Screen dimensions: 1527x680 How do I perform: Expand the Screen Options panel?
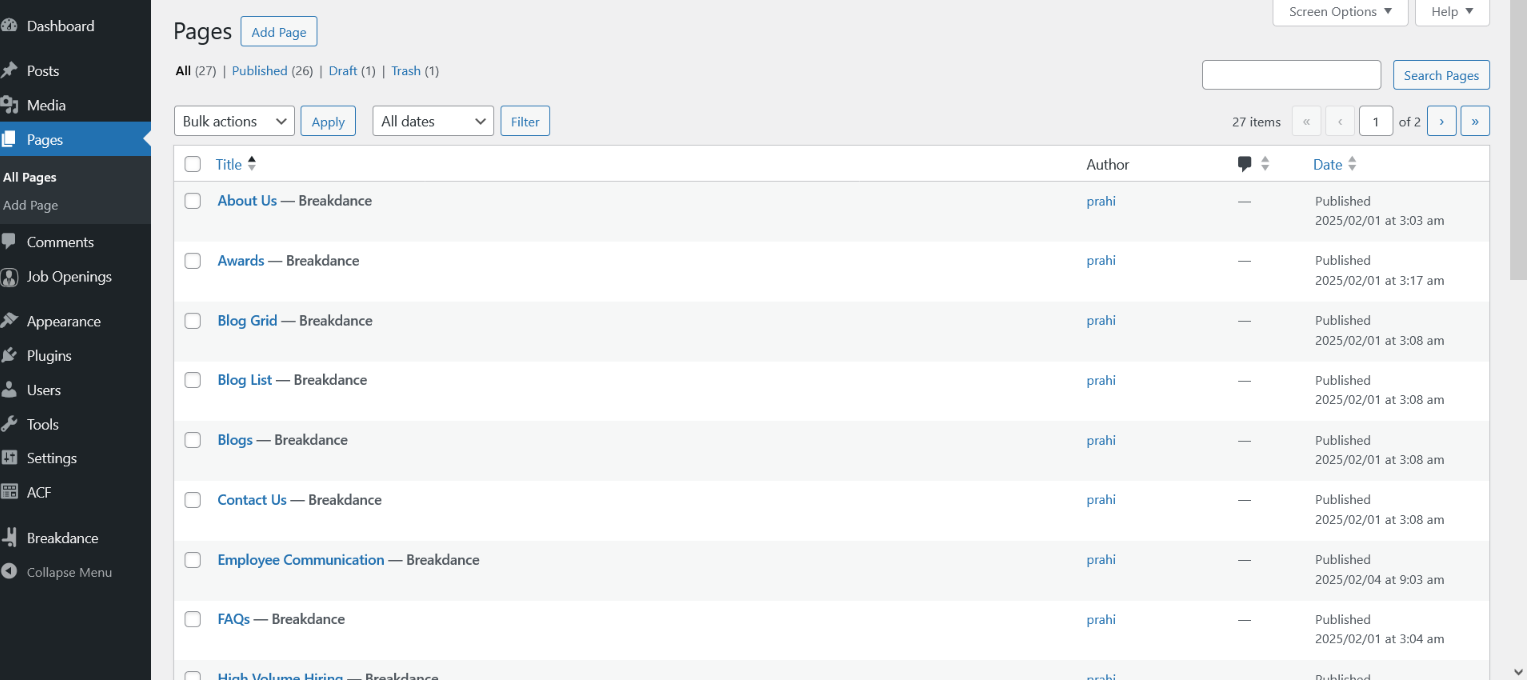[x=1340, y=12]
